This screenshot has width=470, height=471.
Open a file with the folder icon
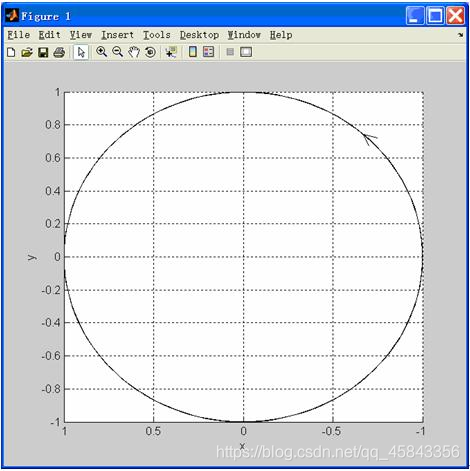27,52
